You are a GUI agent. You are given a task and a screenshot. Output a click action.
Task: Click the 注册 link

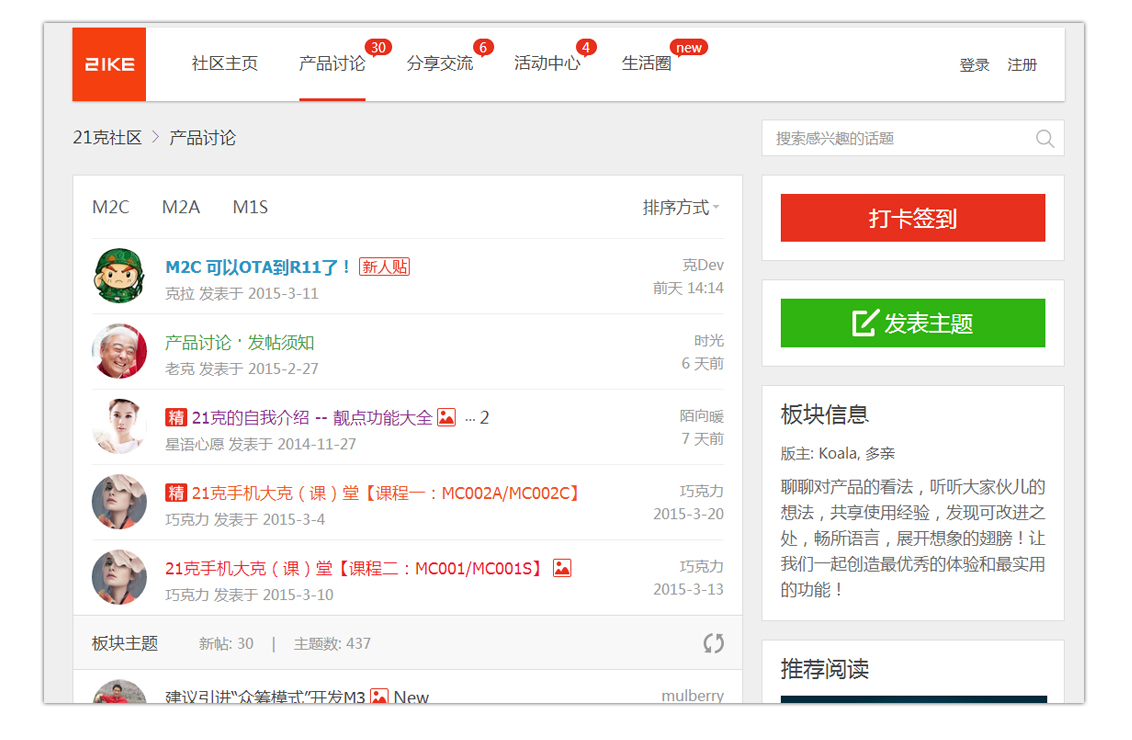pyautogui.click(x=1023, y=64)
